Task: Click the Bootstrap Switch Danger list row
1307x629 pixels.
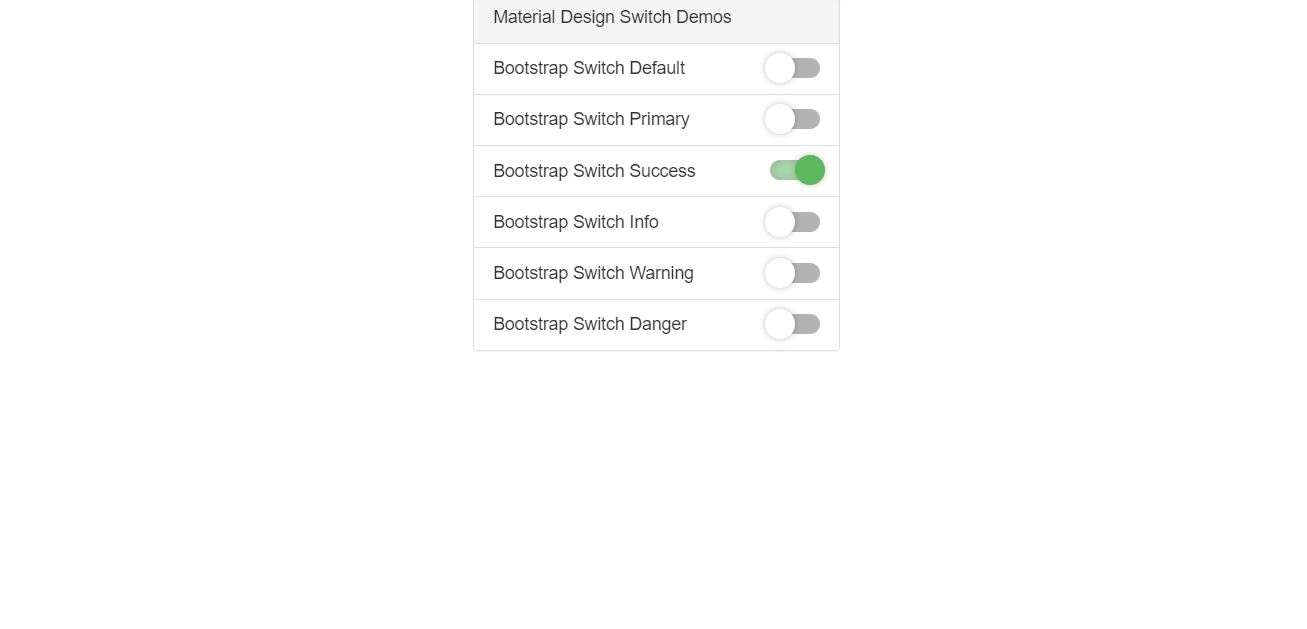Action: [x=656, y=324]
